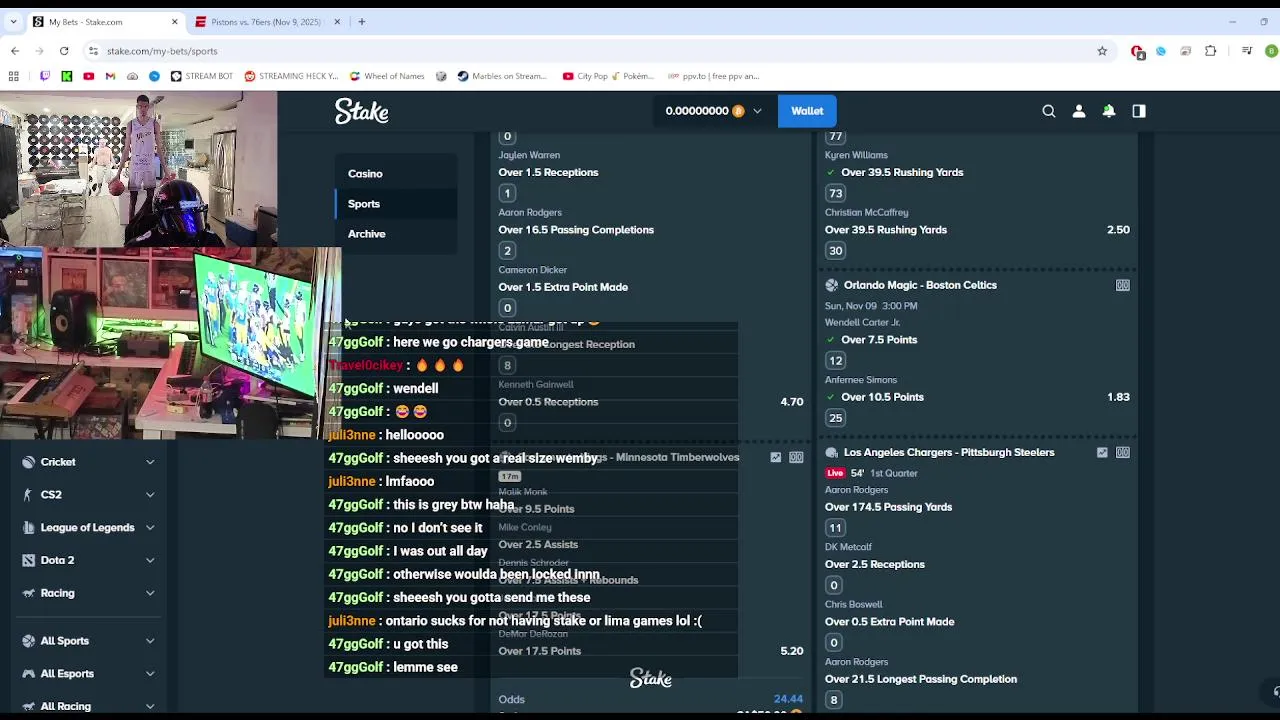1280x720 pixels.
Task: Click the football helmet icon beside Los Angeles Chargers
Action: [831, 452]
